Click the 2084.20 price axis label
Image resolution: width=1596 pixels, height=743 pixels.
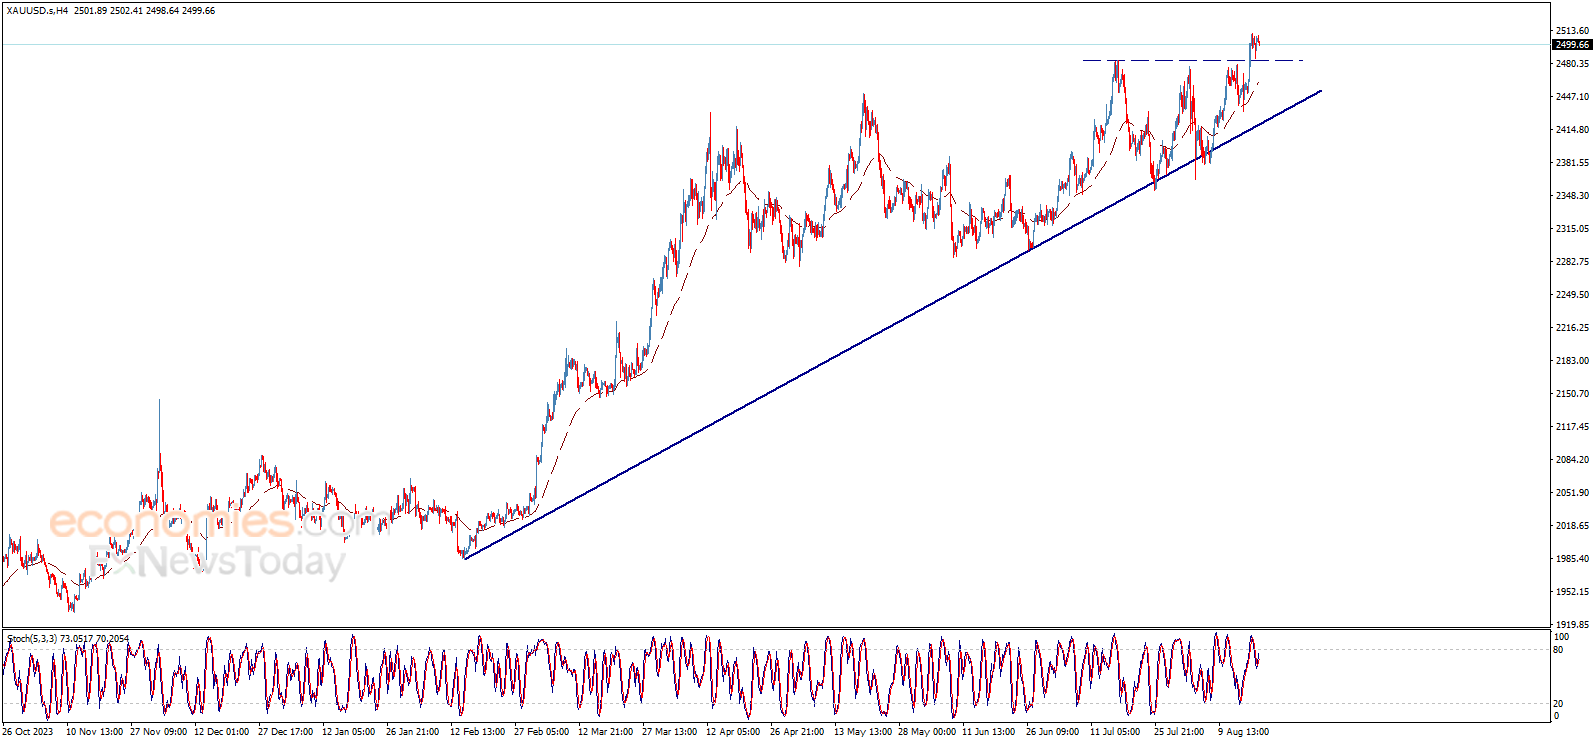pyautogui.click(x=1572, y=460)
